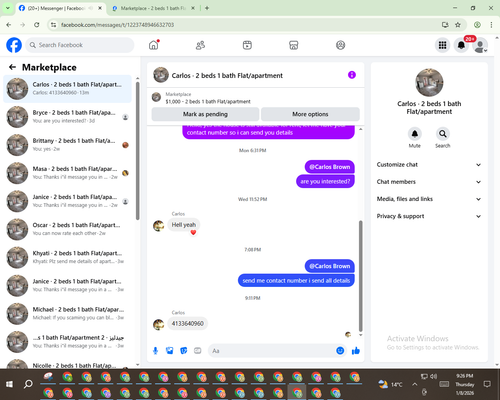The width and height of the screenshot is (500, 400).
Task: Click Mark as pending button
Action: 205,114
